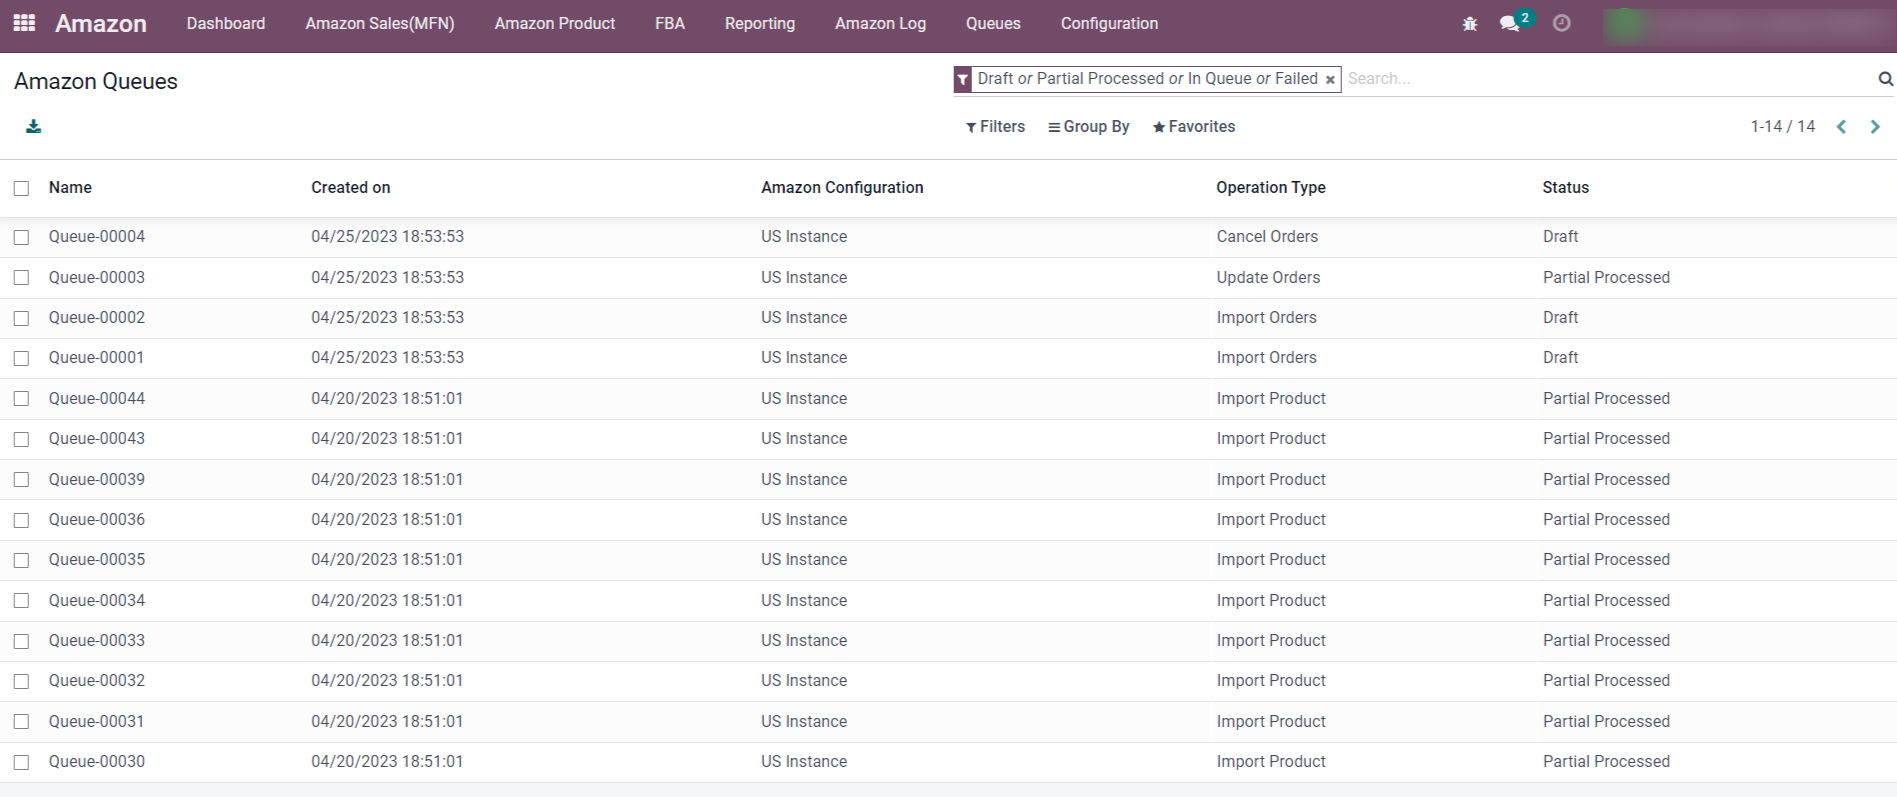
Task: Click the Amazon app title
Action: [100, 23]
